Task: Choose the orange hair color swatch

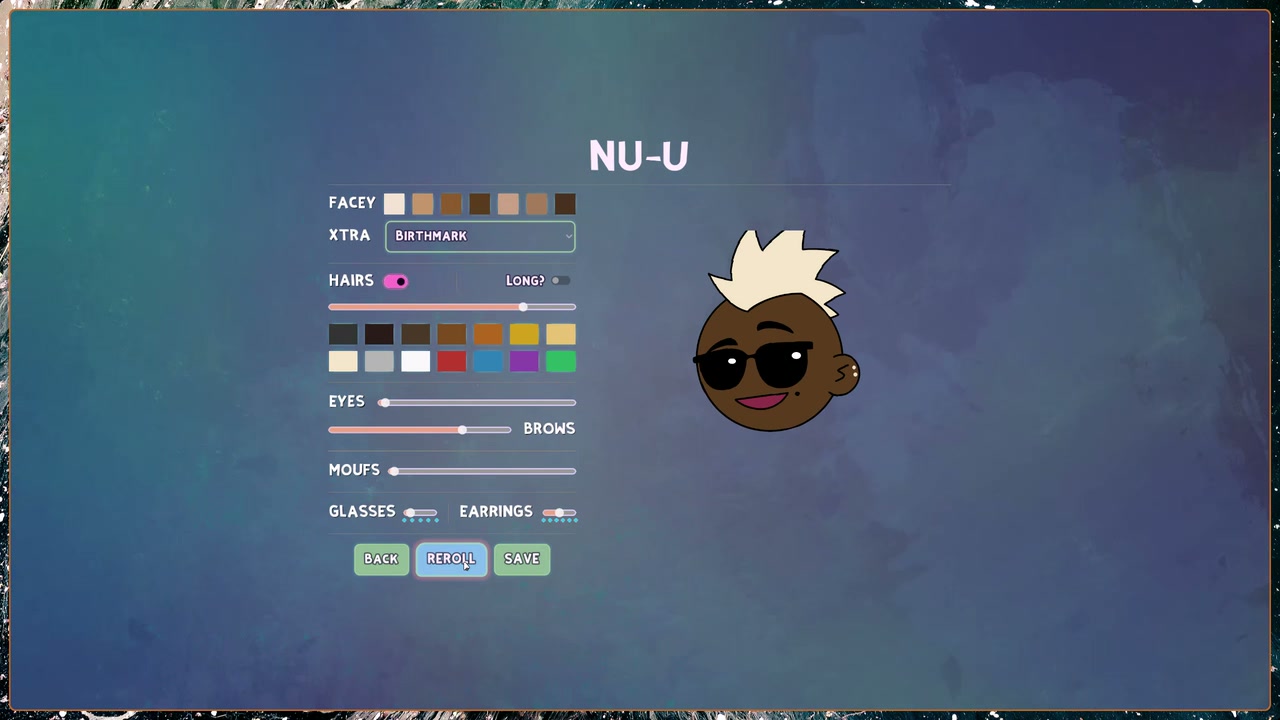Action: coord(488,334)
